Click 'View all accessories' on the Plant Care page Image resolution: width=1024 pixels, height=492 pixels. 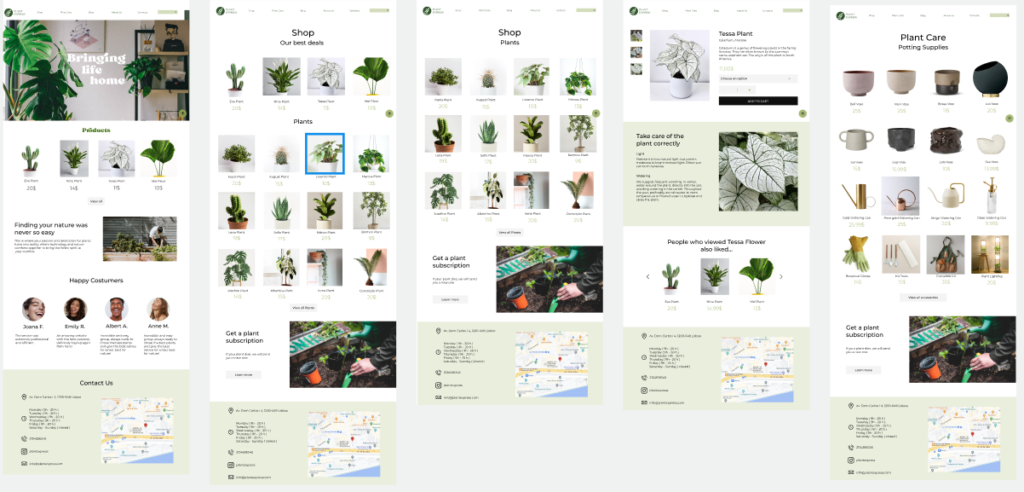coord(922,297)
